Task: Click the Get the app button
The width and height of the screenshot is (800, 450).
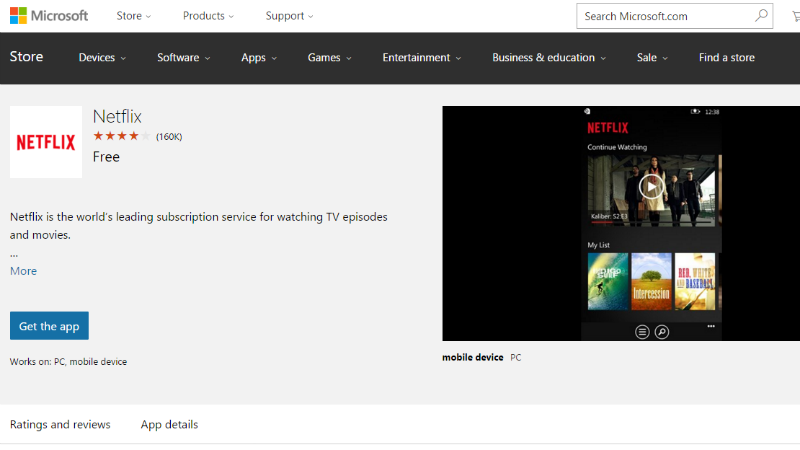Action: pyautogui.click(x=49, y=326)
